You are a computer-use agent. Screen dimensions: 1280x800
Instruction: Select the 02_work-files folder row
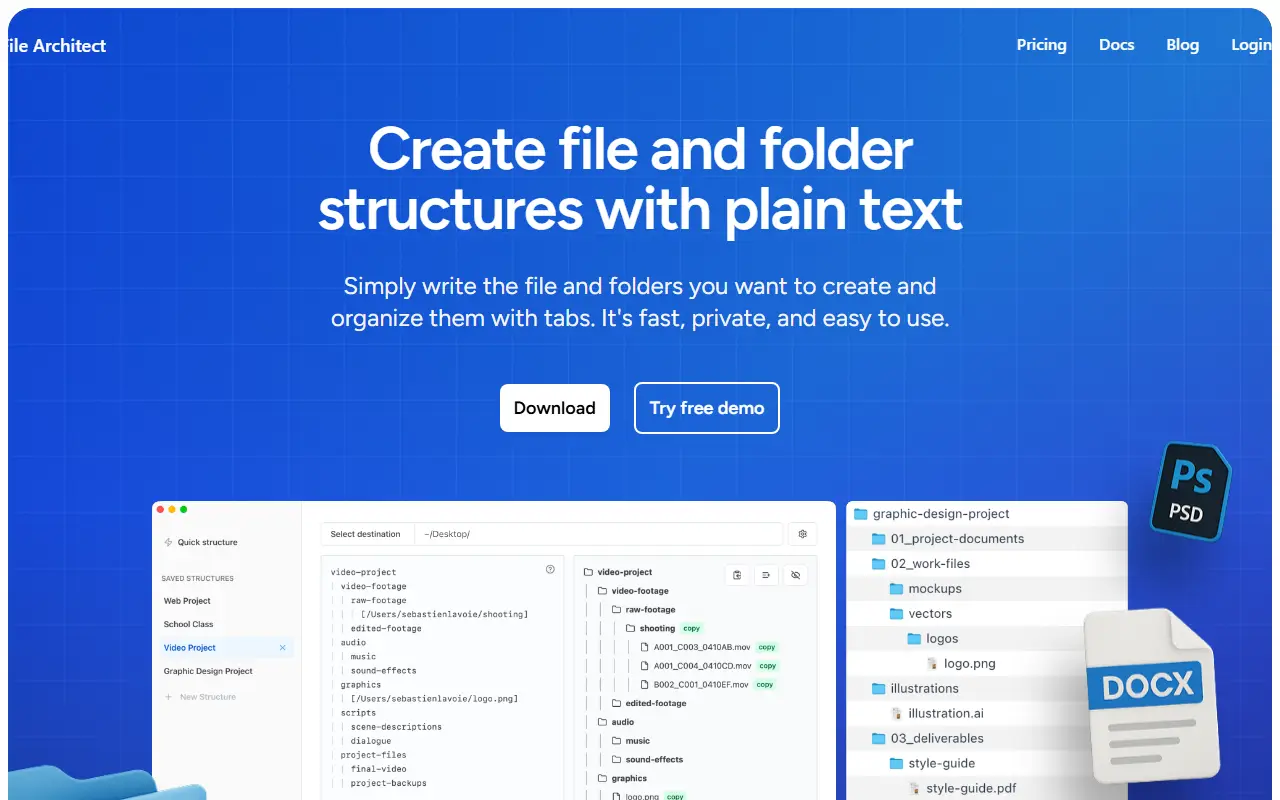click(x=987, y=564)
